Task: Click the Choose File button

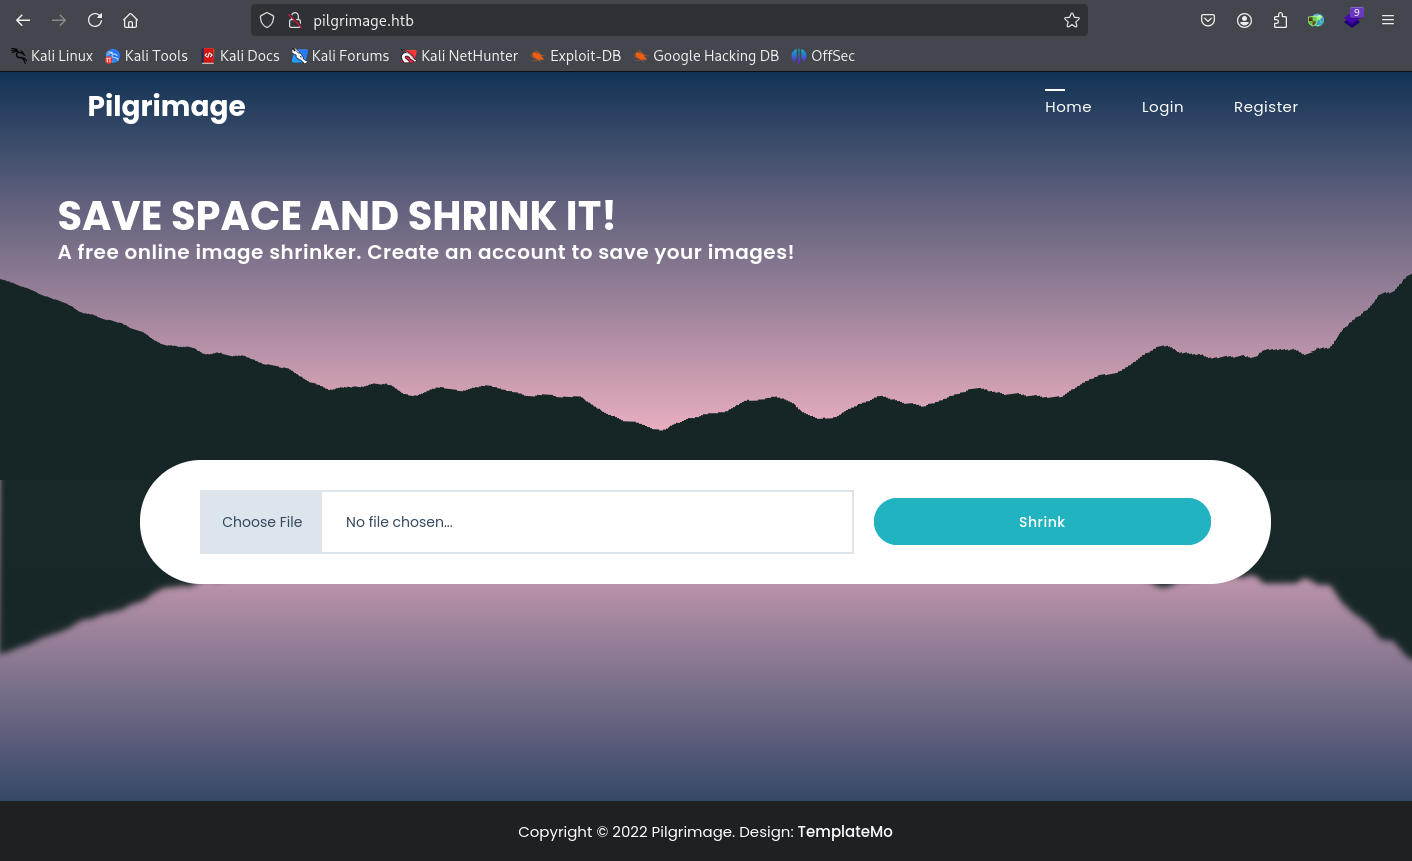Action: click(262, 522)
